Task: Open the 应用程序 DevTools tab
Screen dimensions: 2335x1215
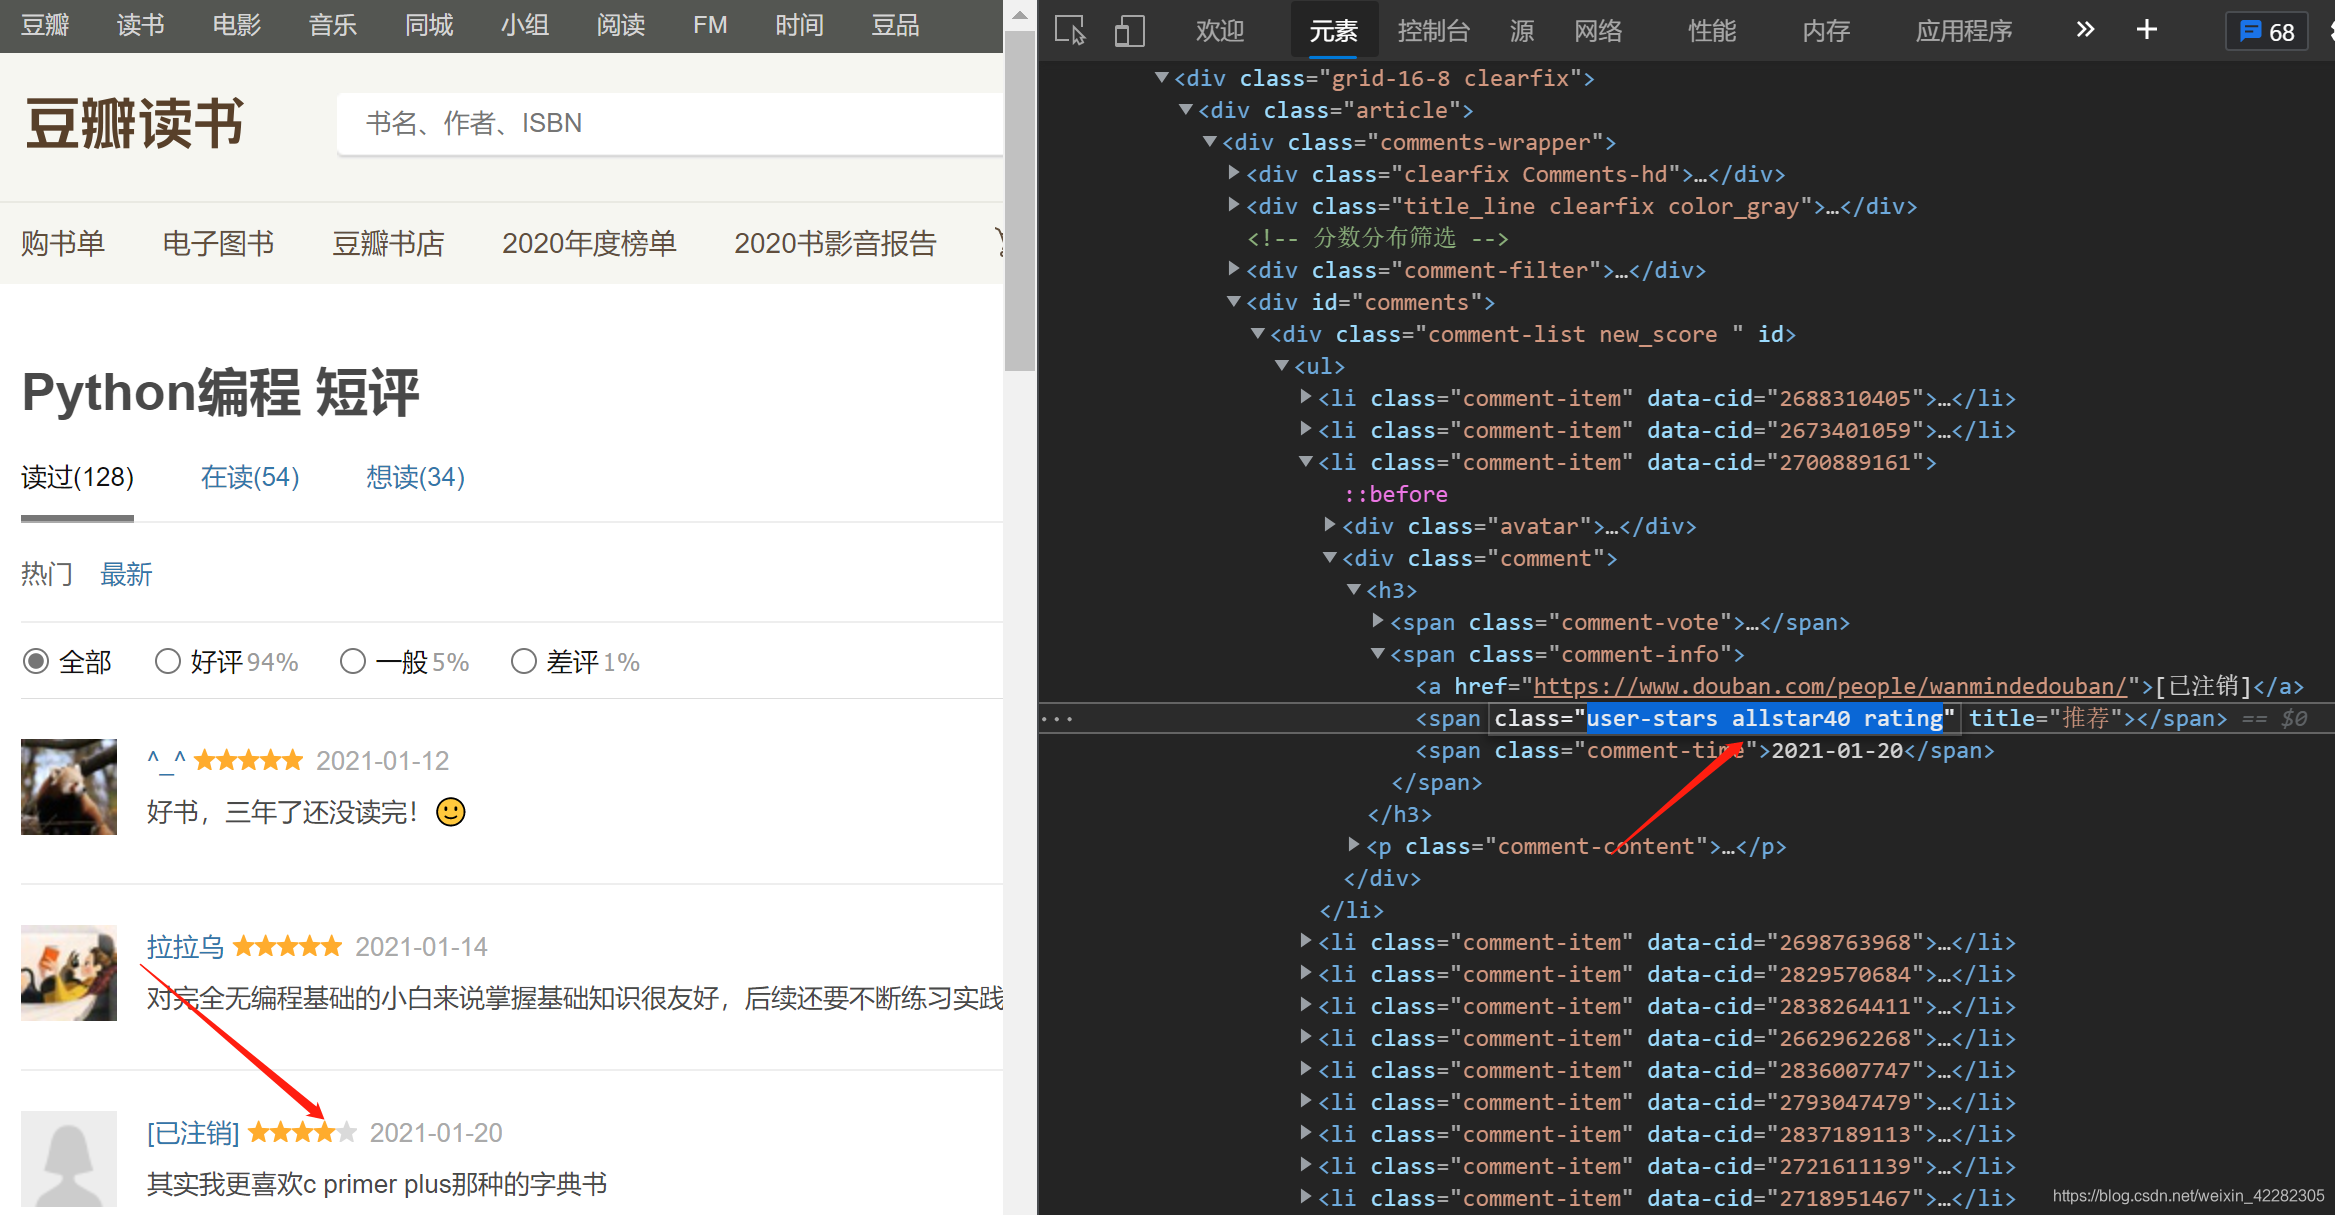Action: (x=1964, y=31)
